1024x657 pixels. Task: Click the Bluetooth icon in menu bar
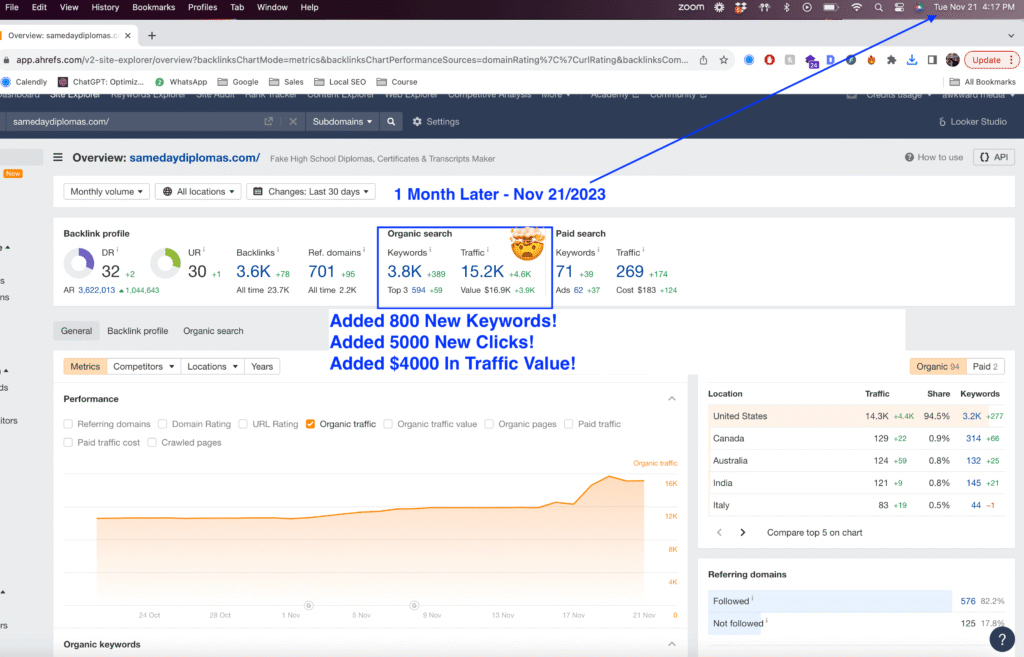click(786, 7)
